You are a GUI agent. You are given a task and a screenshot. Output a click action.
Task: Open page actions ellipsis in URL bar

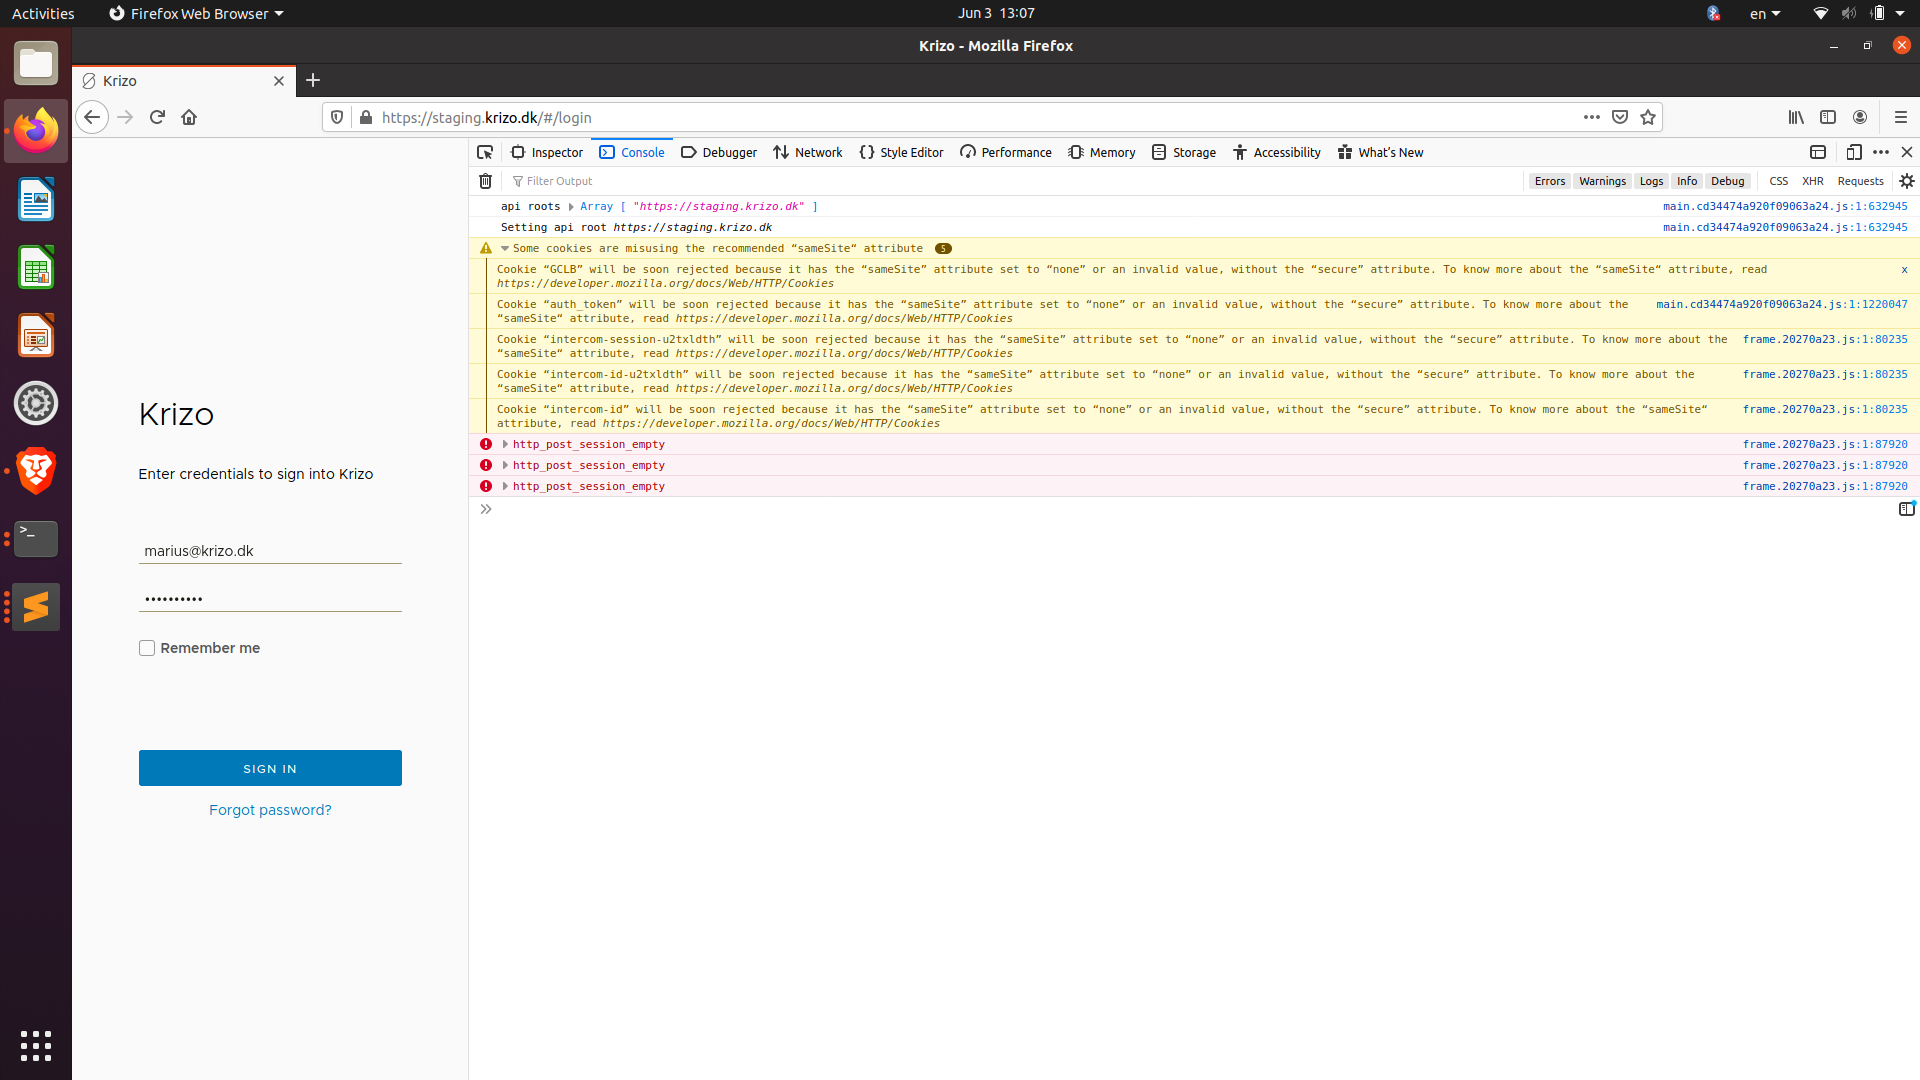pyautogui.click(x=1592, y=117)
